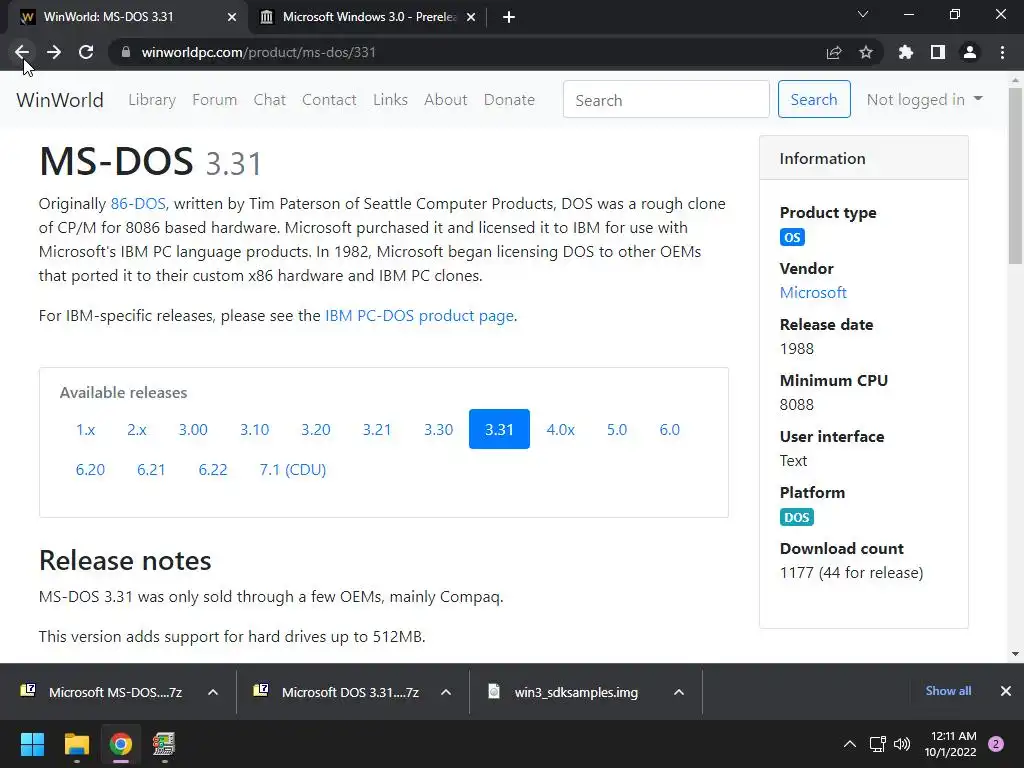This screenshot has width=1024, height=768.
Task: Select release 3.00
Action: [x=193, y=430]
